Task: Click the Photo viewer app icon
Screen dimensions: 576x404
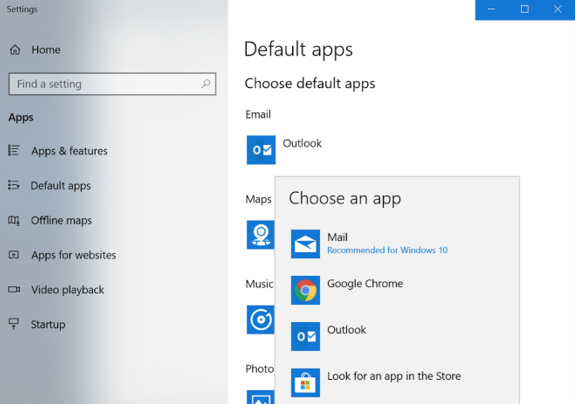Action: click(260, 397)
